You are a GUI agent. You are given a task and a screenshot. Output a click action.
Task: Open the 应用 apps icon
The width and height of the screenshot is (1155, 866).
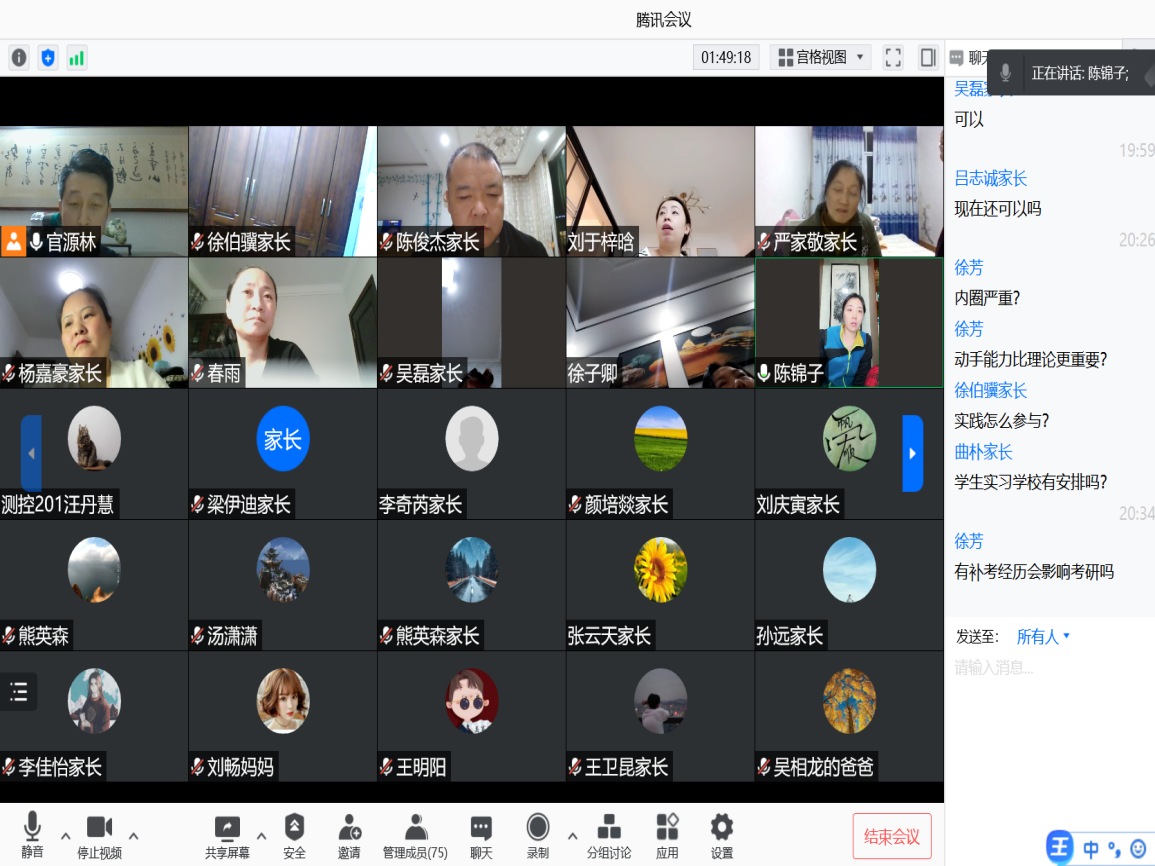tap(667, 835)
